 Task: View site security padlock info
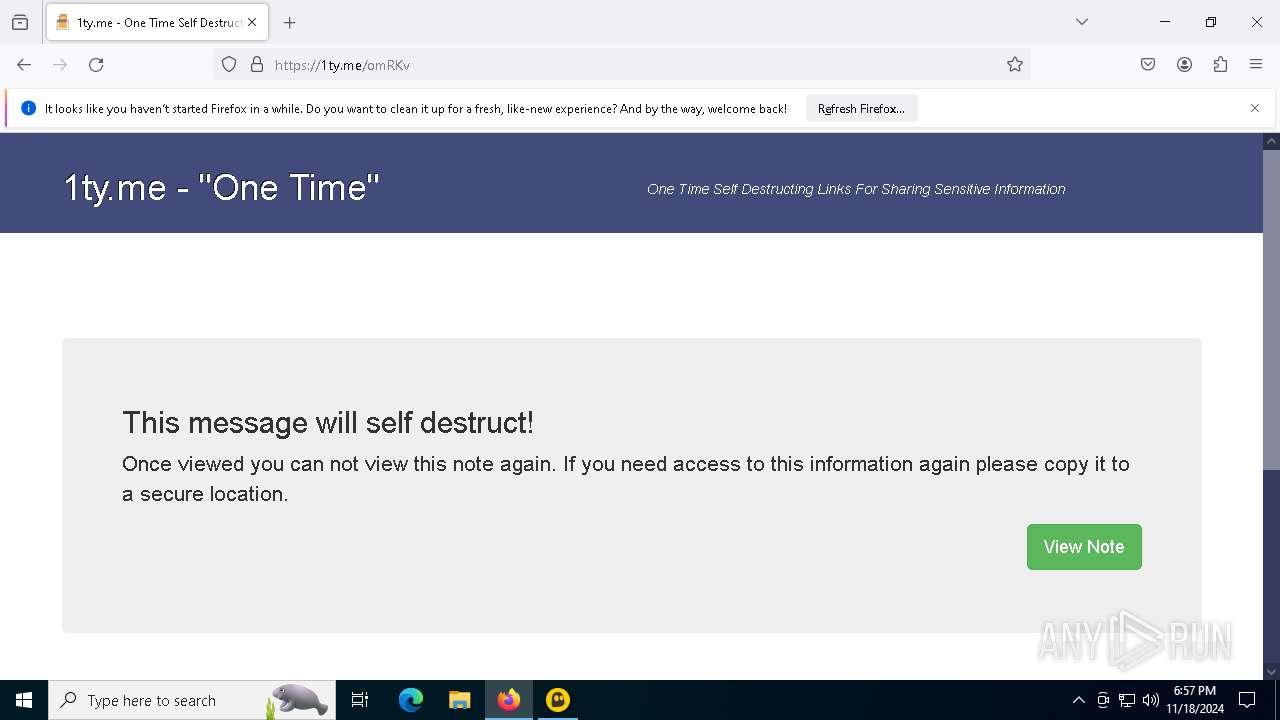pyautogui.click(x=257, y=65)
